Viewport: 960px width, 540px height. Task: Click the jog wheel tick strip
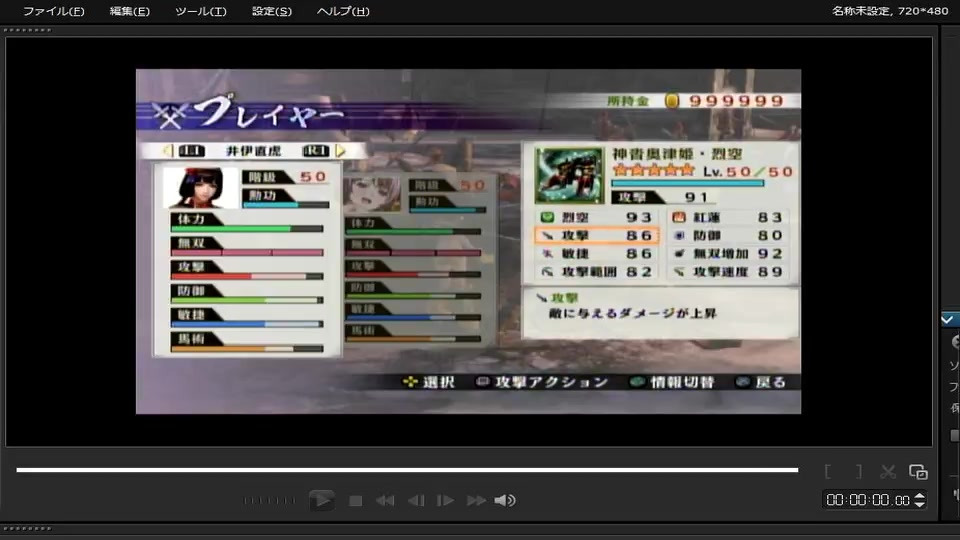click(x=269, y=501)
